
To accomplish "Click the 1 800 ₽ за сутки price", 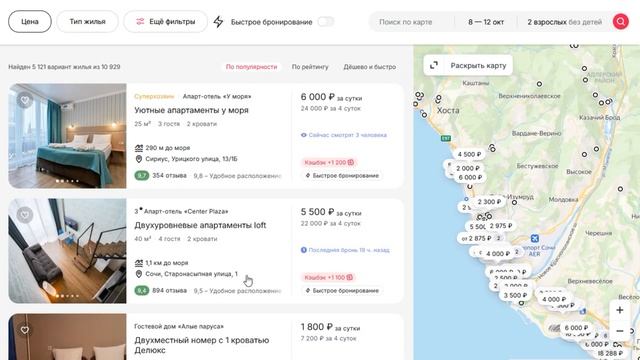I will [x=330, y=327].
